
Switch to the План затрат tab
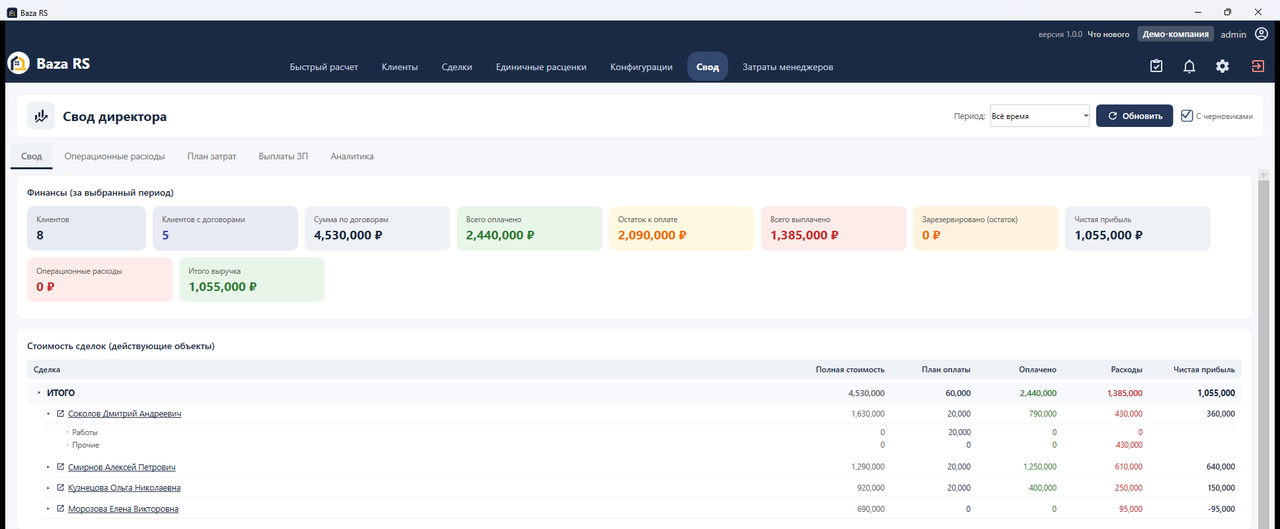pyautogui.click(x=212, y=156)
